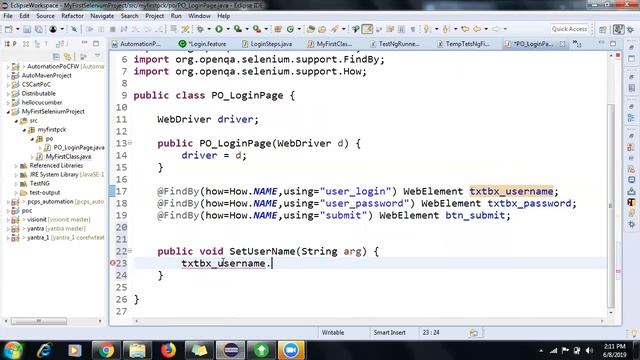Viewport: 640px width, 360px height.
Task: Switch to LoginSteps.java editor tab
Action: (x=267, y=44)
